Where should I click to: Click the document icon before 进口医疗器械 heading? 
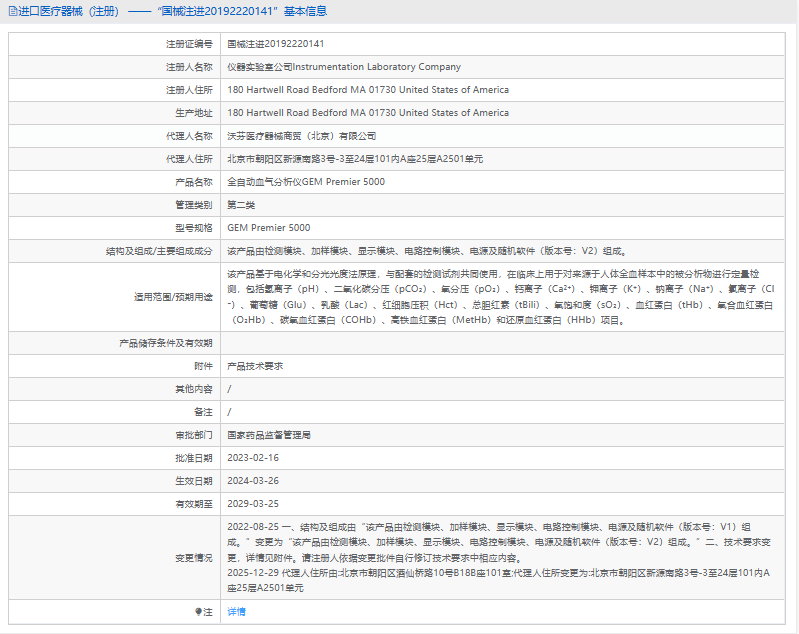point(13,11)
